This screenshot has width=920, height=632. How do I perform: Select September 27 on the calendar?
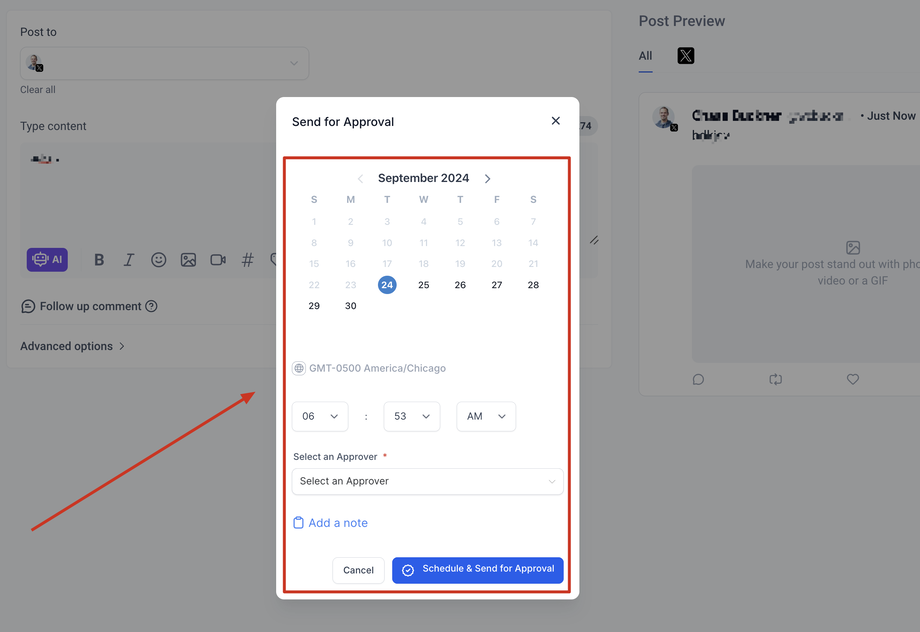[496, 285]
